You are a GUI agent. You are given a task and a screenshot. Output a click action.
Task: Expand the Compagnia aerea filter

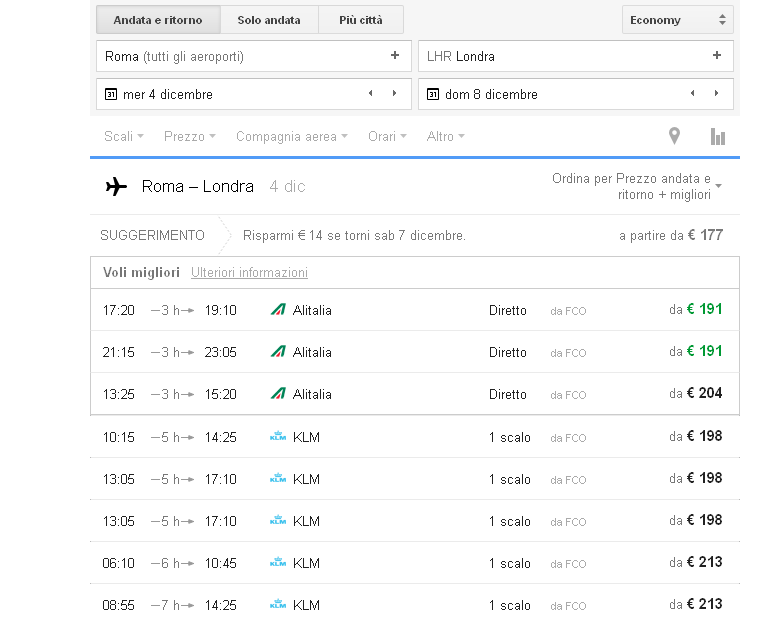291,137
